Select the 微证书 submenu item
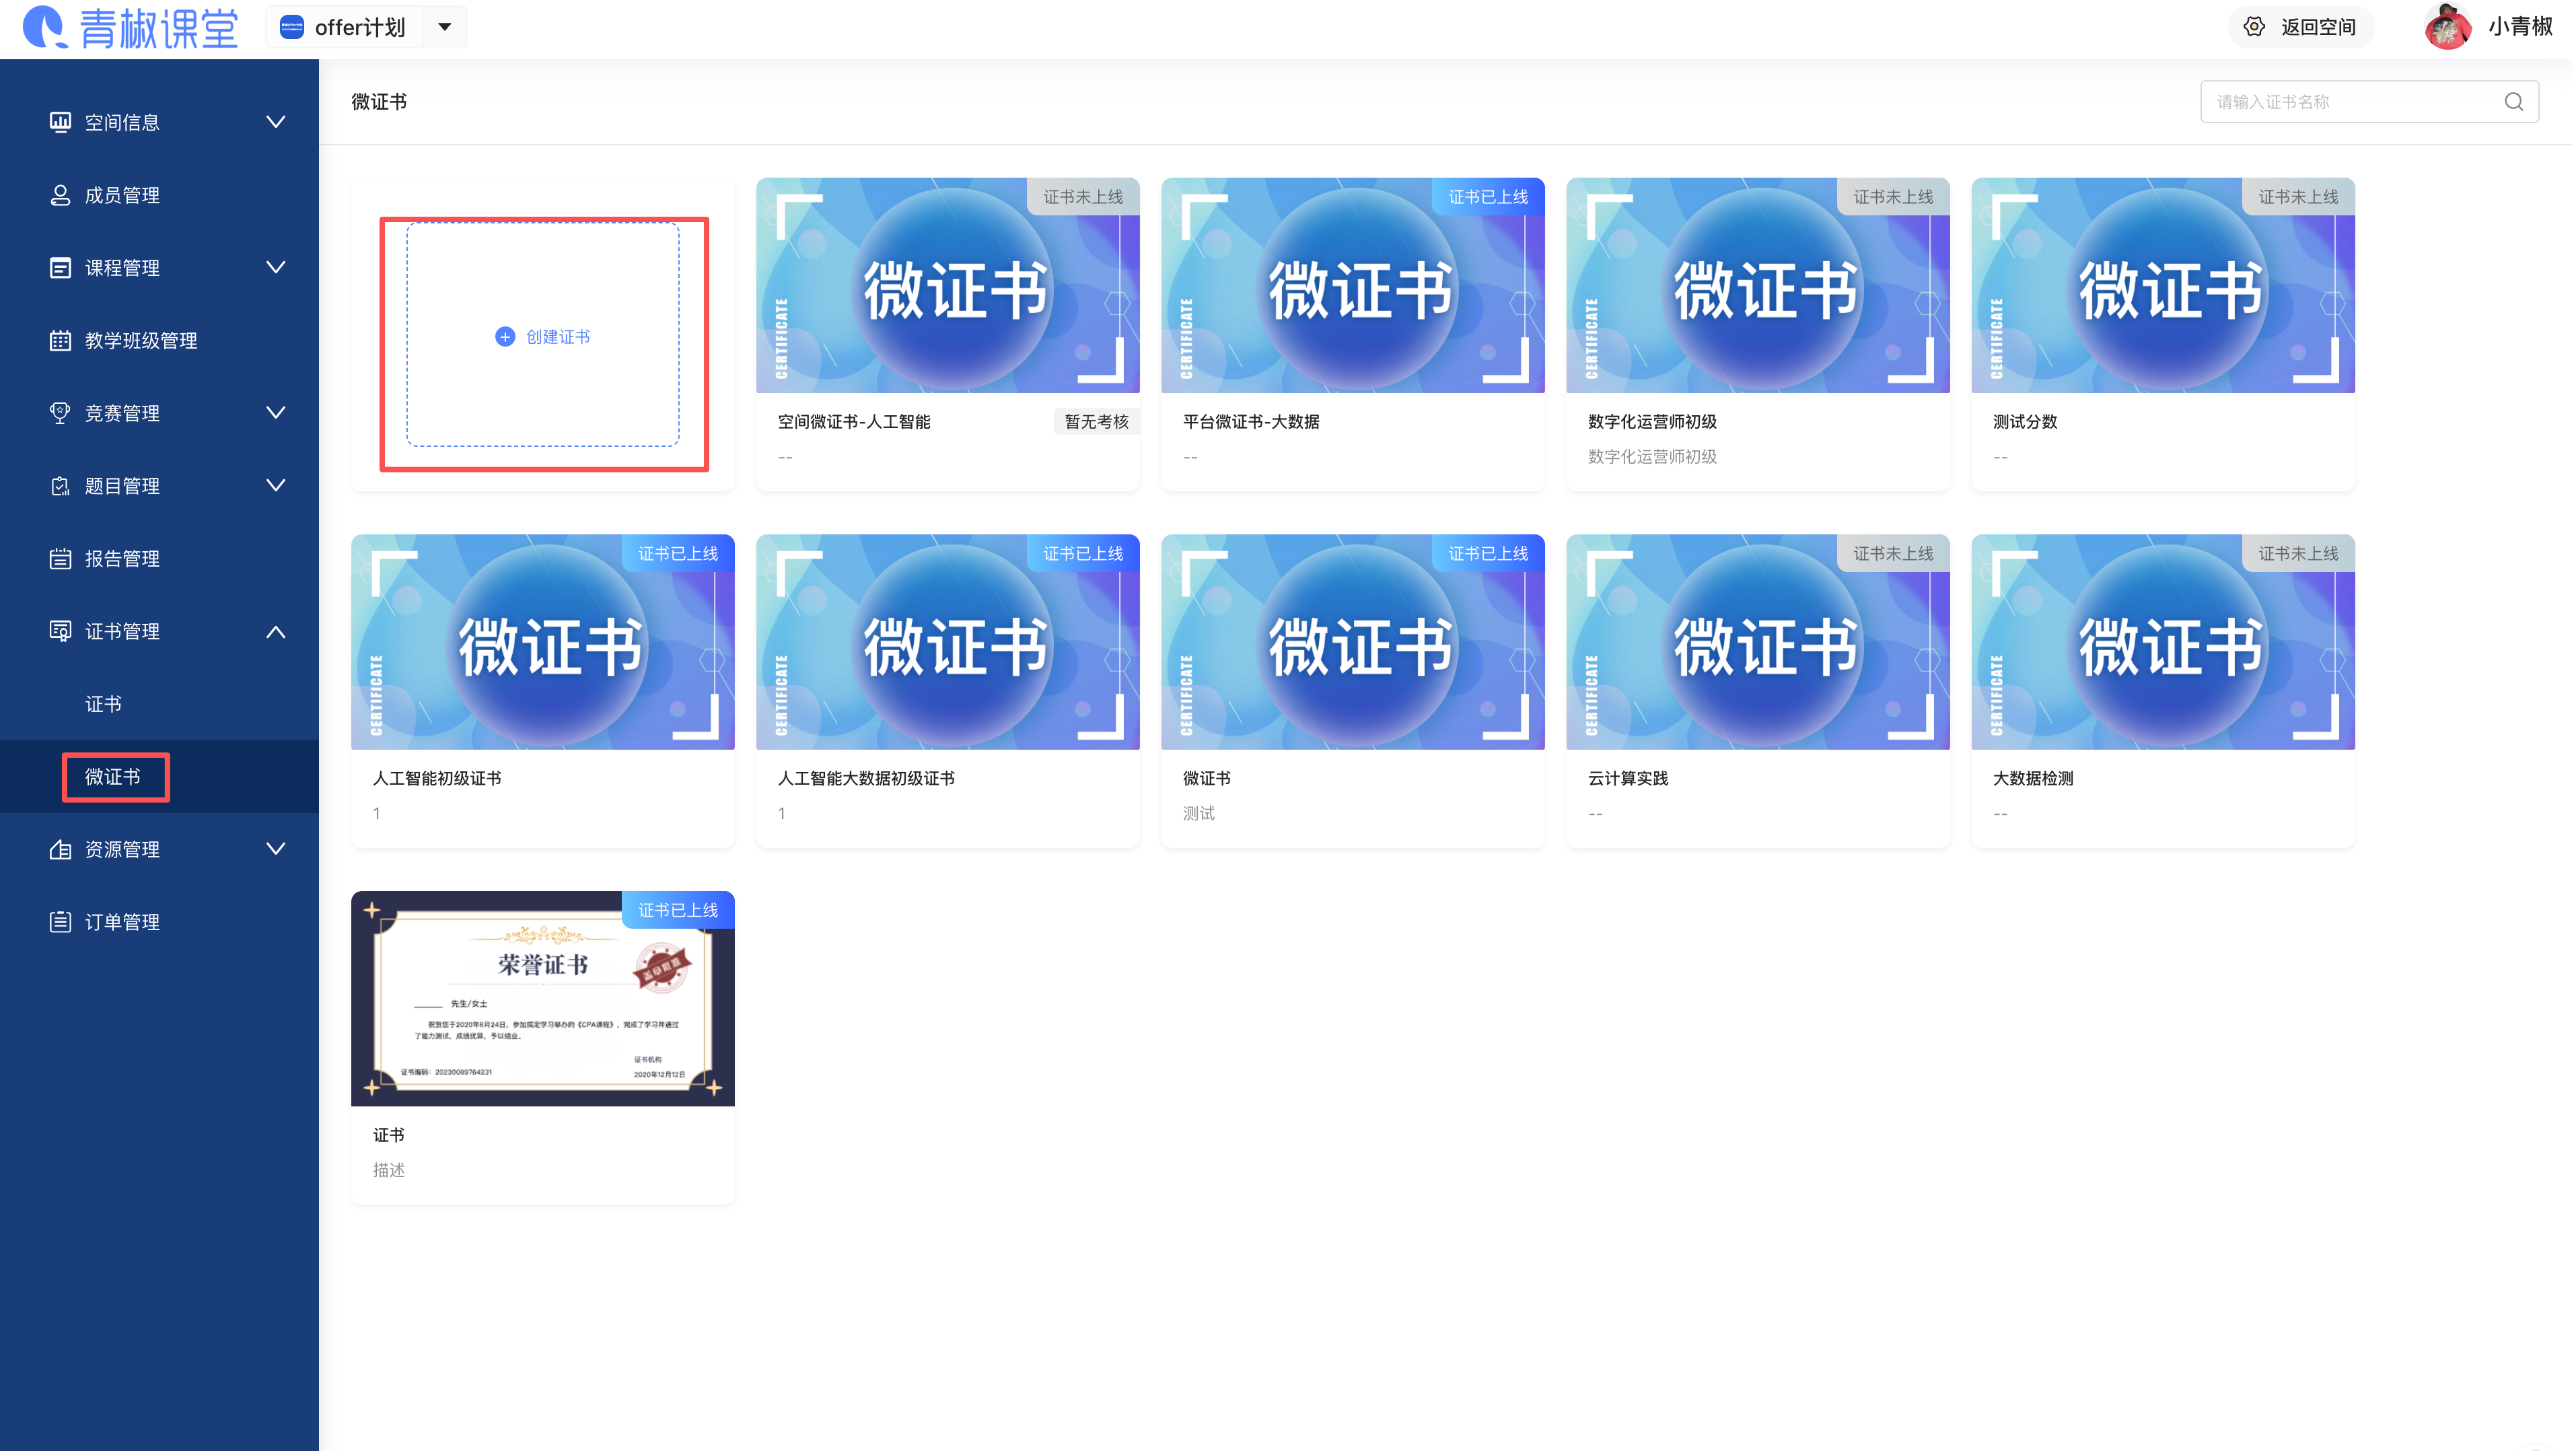 [x=113, y=777]
